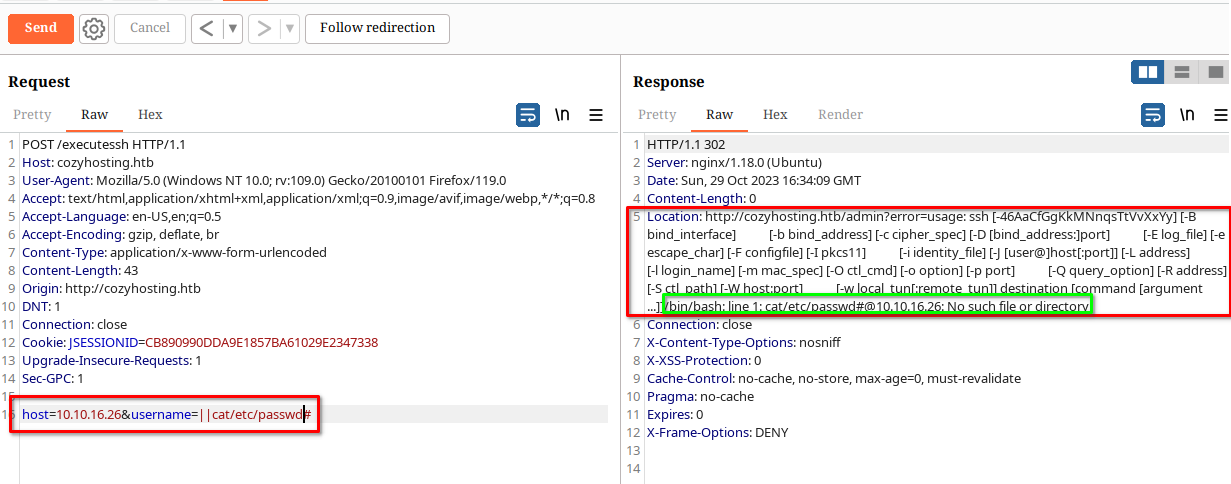Click the Cancel button

pos(150,28)
